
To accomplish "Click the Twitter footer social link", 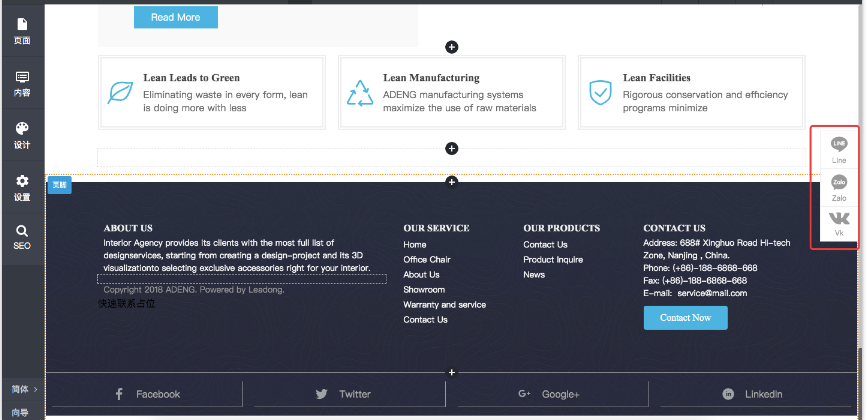I will coord(343,394).
